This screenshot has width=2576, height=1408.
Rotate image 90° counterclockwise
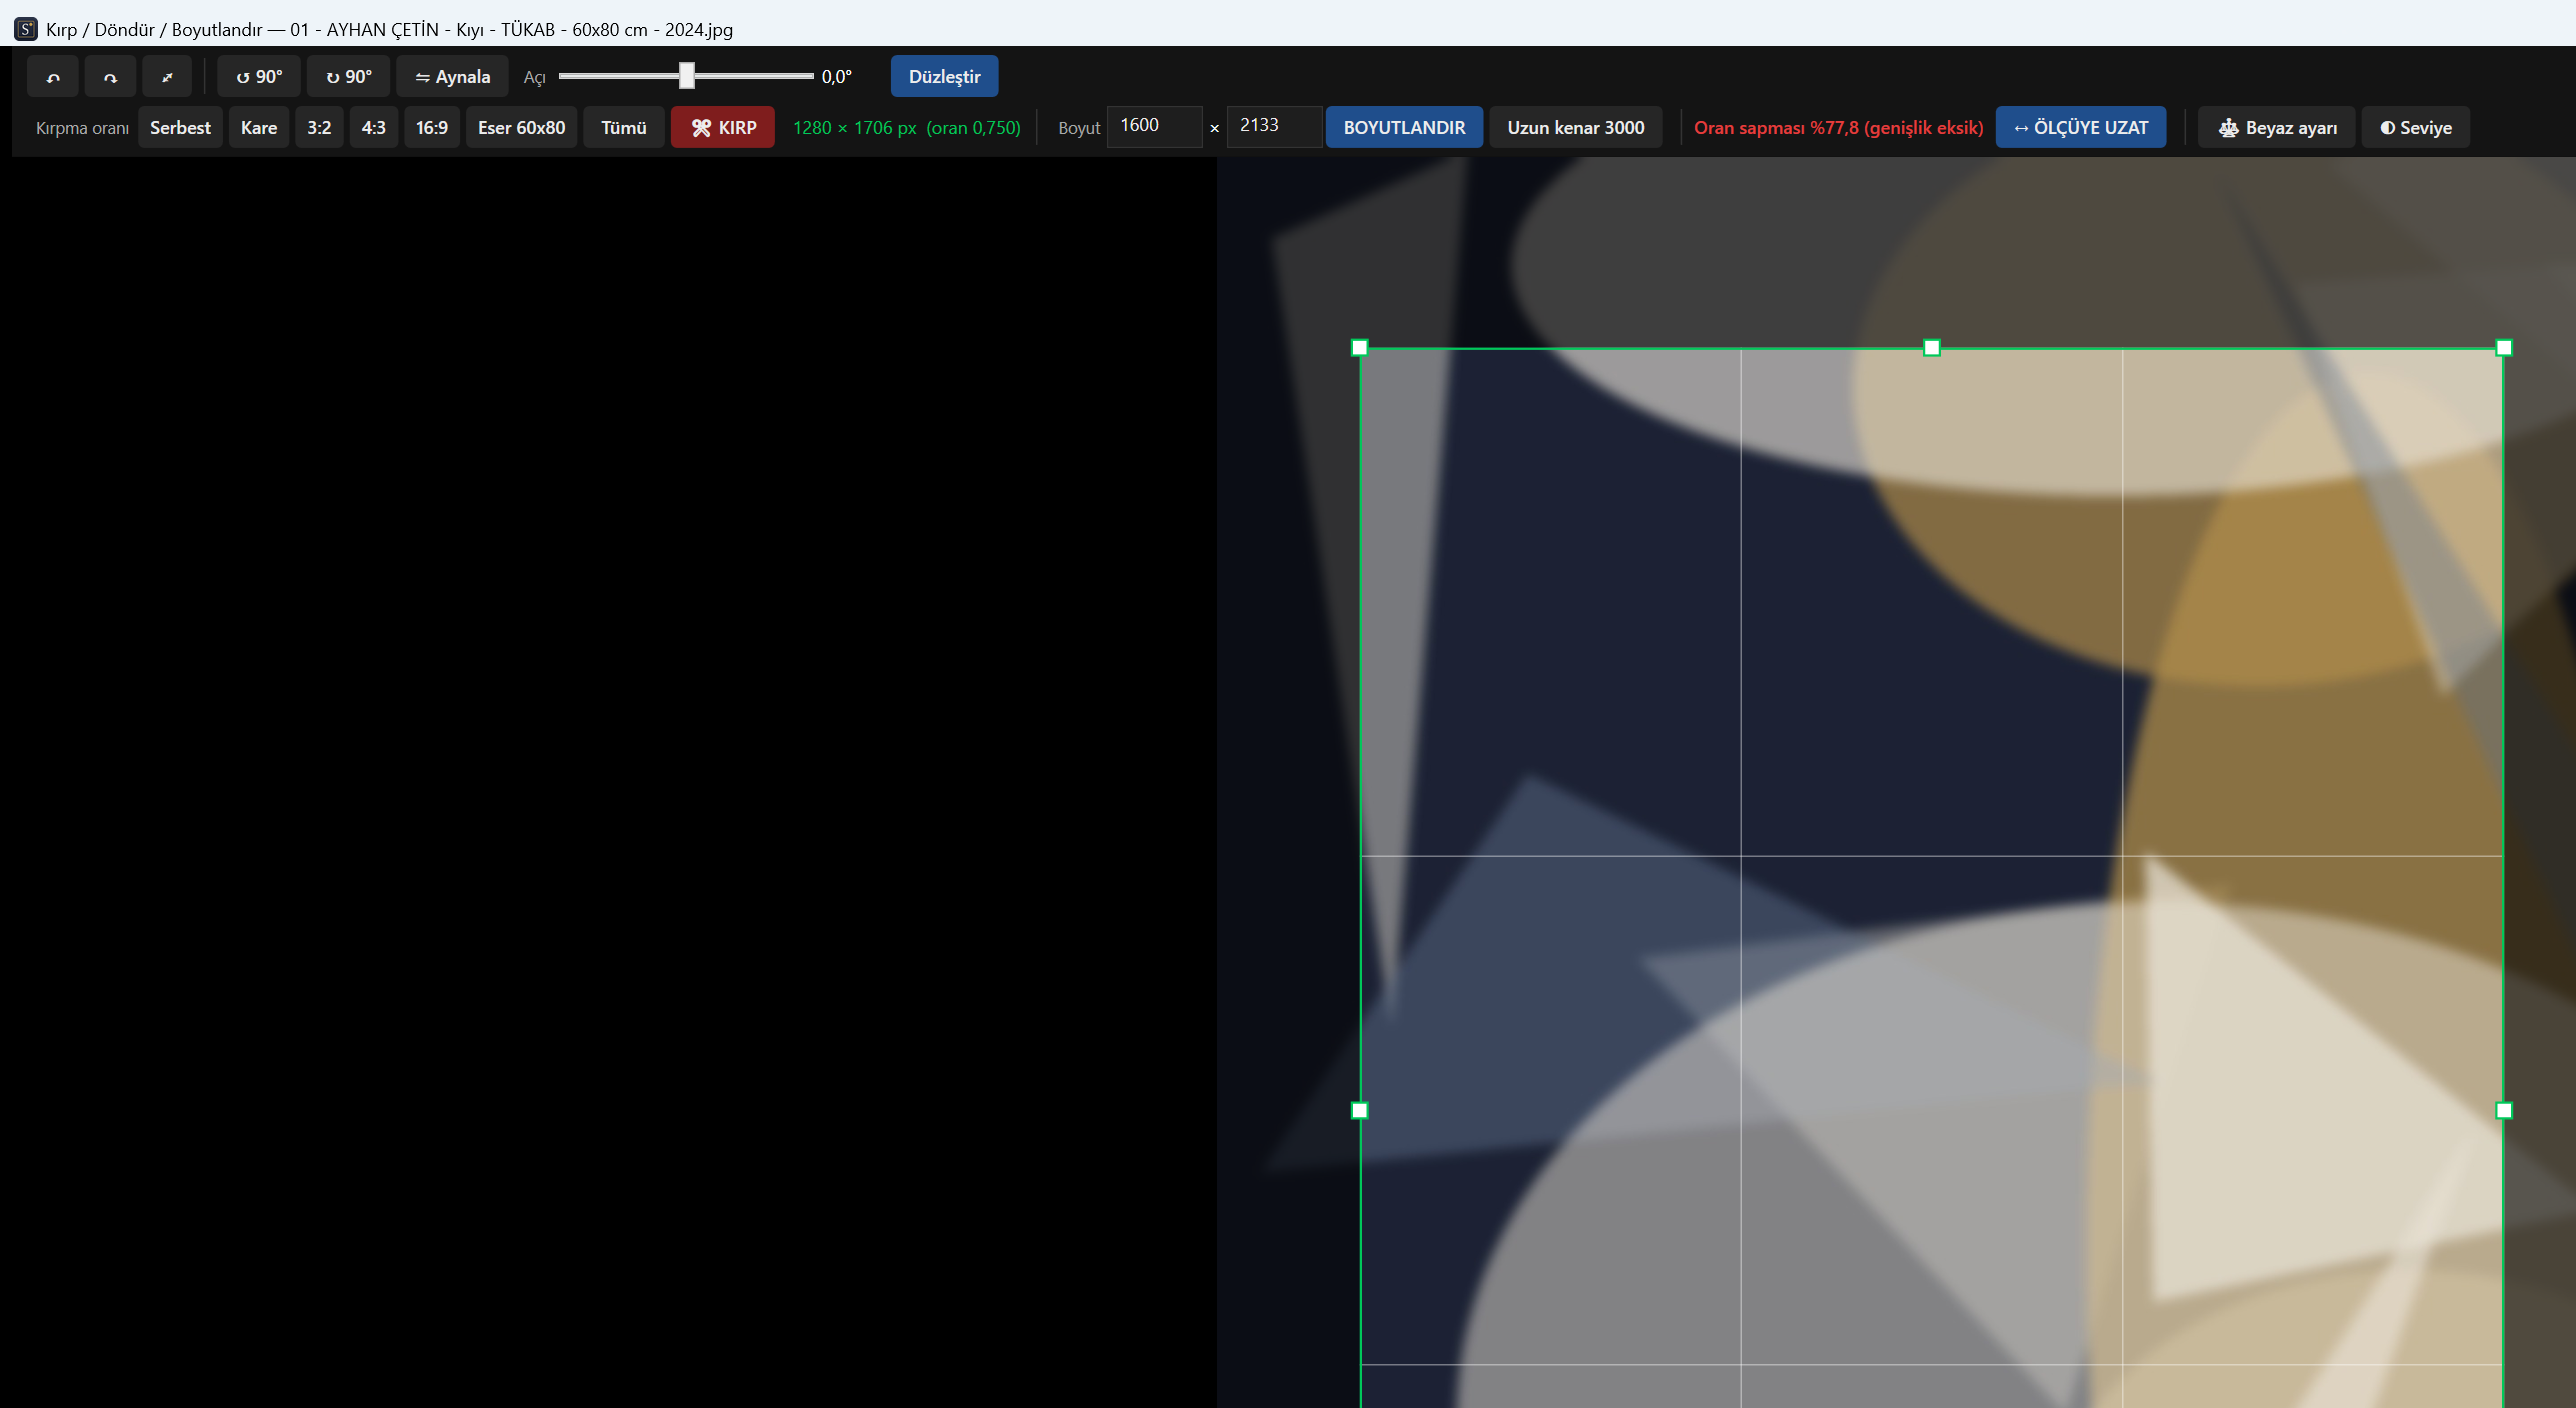[x=259, y=77]
